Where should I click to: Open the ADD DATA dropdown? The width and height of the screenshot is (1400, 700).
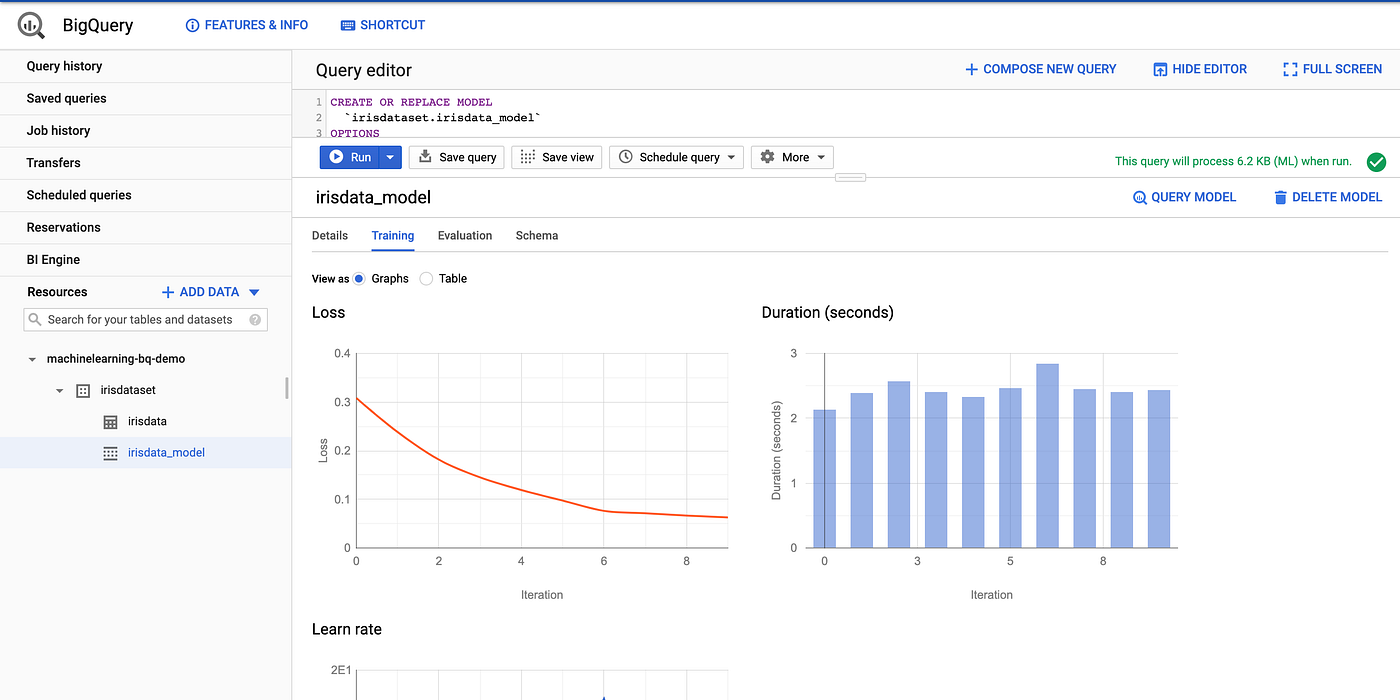[254, 291]
